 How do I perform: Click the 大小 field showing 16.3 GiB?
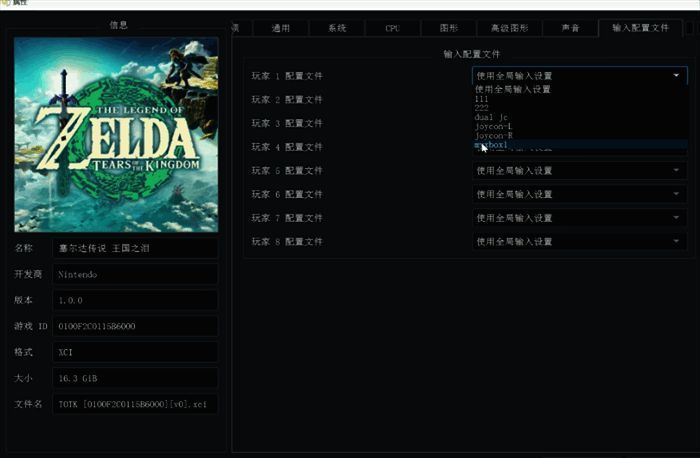click(135, 378)
